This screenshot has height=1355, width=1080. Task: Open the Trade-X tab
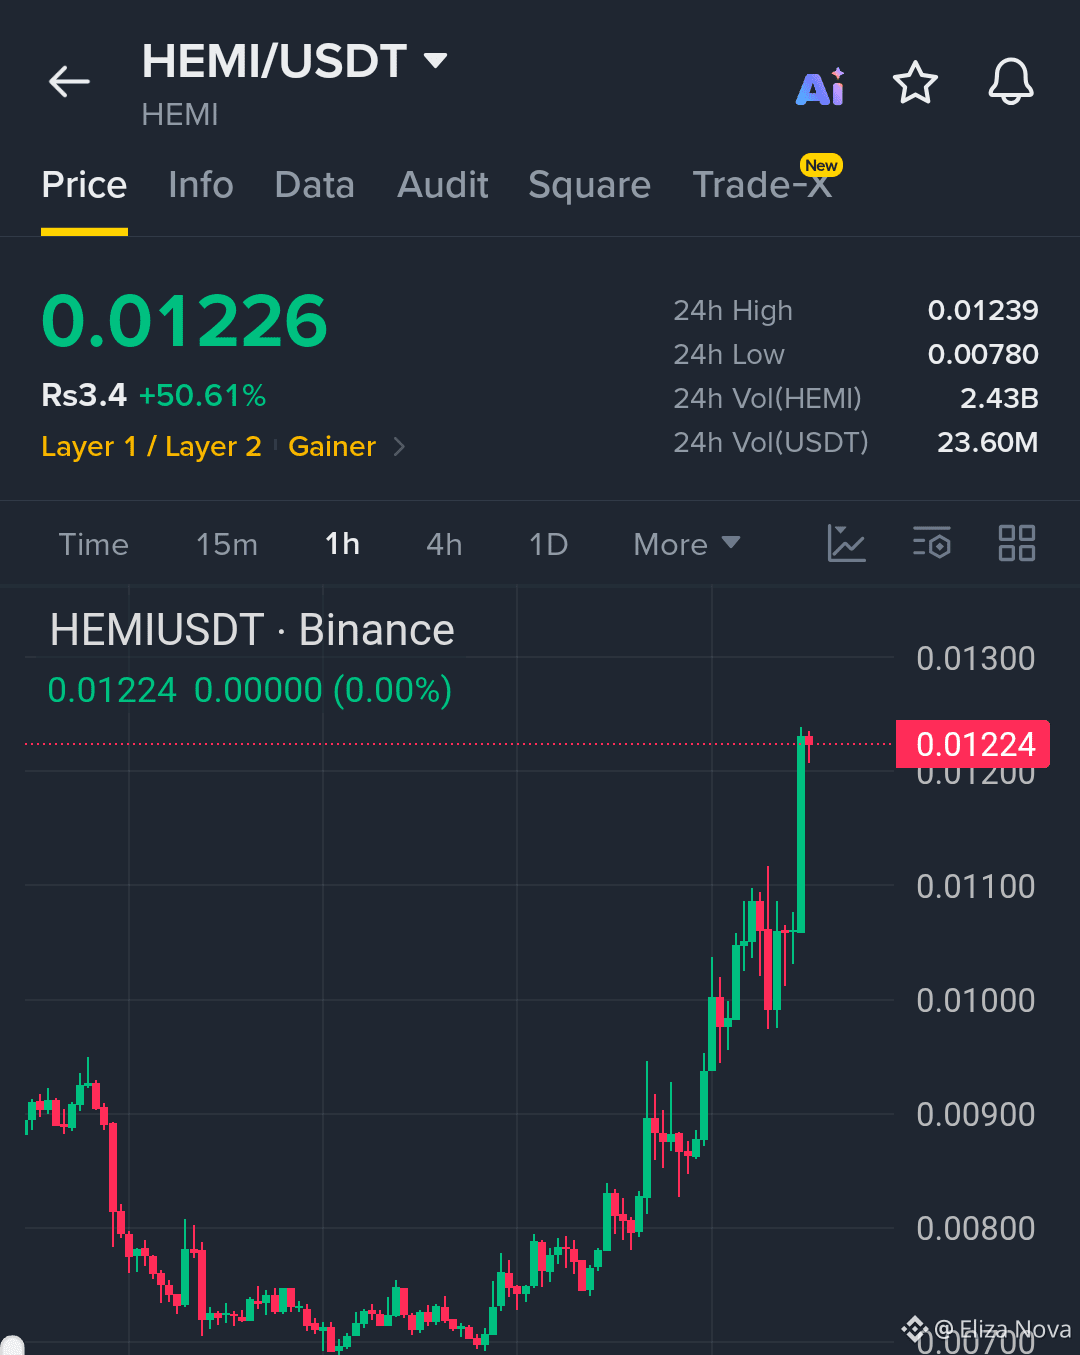[x=762, y=185]
